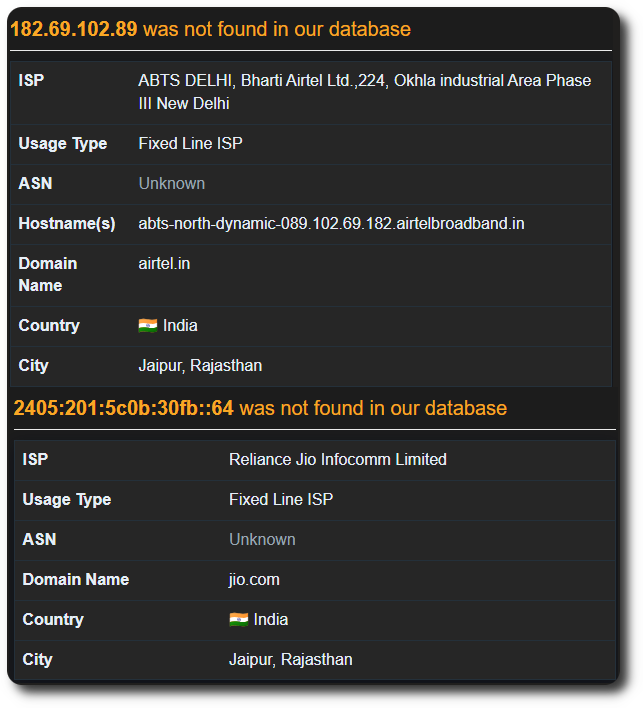Click the Hostname(s) row label
Image resolution: width=643 pixels, height=708 pixels.
(67, 224)
